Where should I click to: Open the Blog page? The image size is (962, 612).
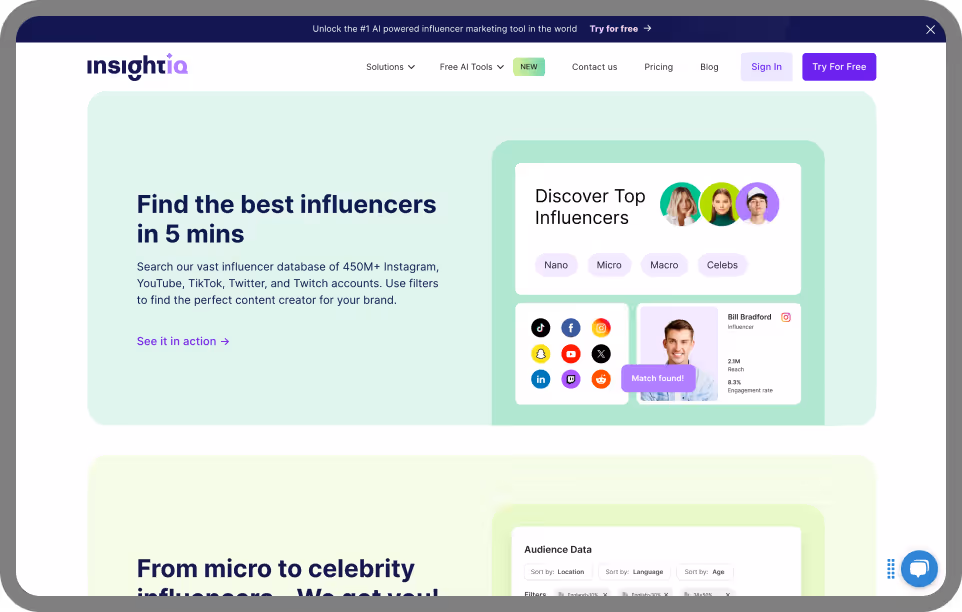(709, 67)
